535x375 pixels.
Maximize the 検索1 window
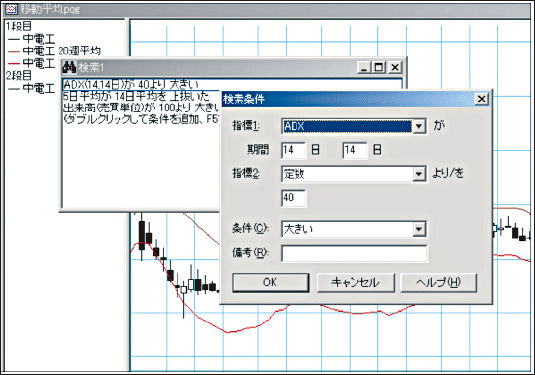point(379,67)
